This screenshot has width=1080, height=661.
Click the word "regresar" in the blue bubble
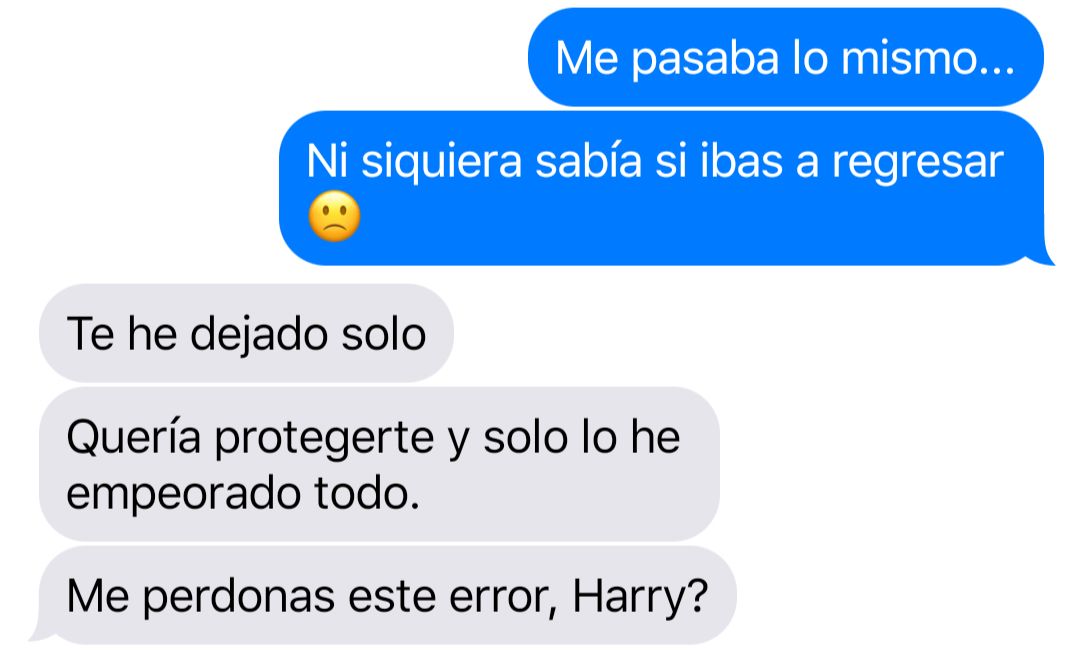917,162
